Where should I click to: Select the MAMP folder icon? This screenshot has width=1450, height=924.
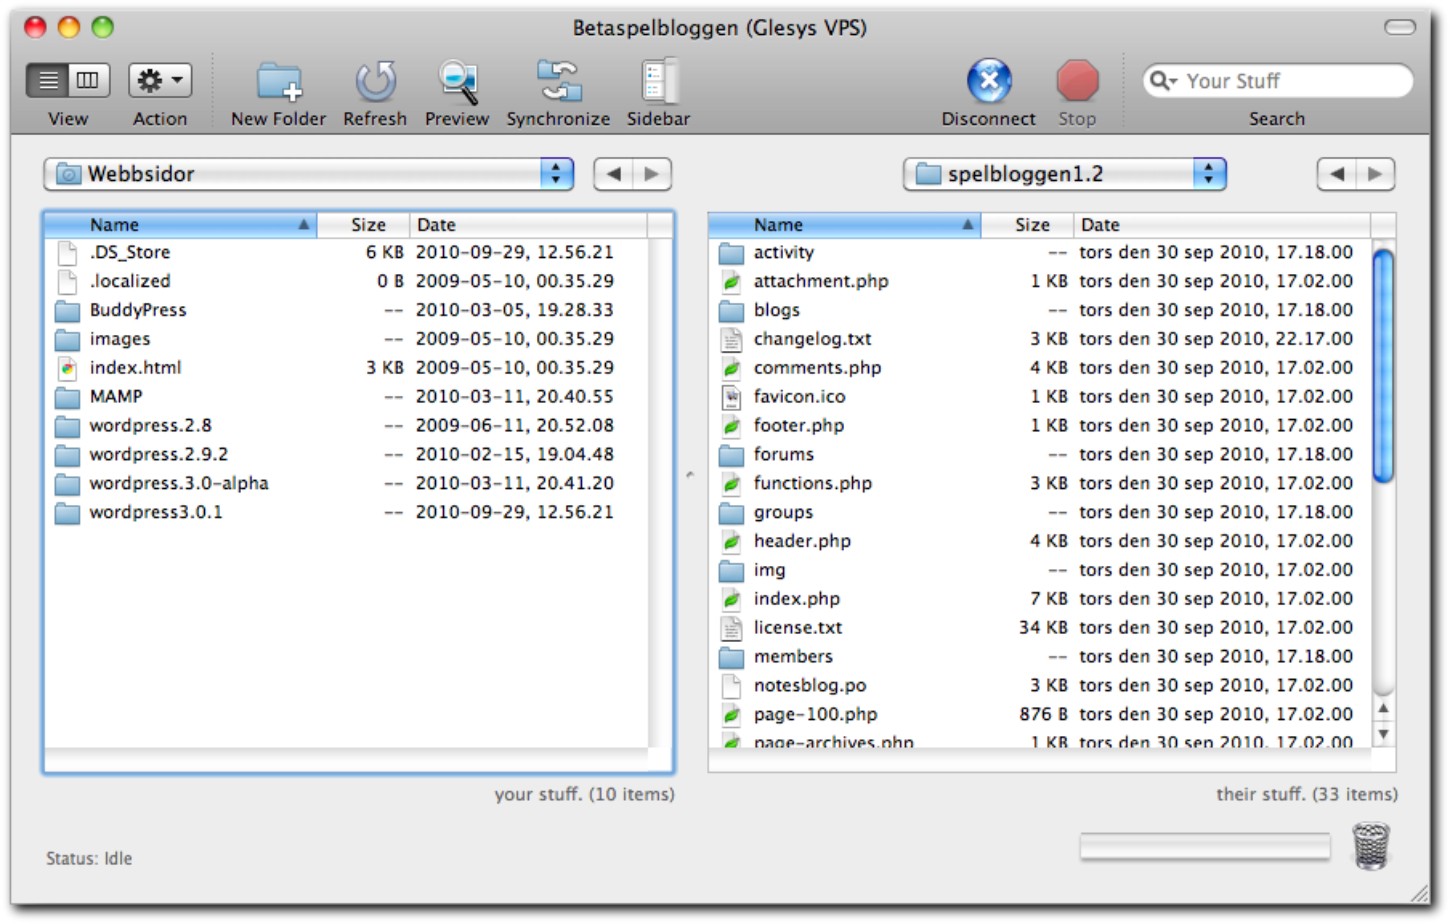67,397
